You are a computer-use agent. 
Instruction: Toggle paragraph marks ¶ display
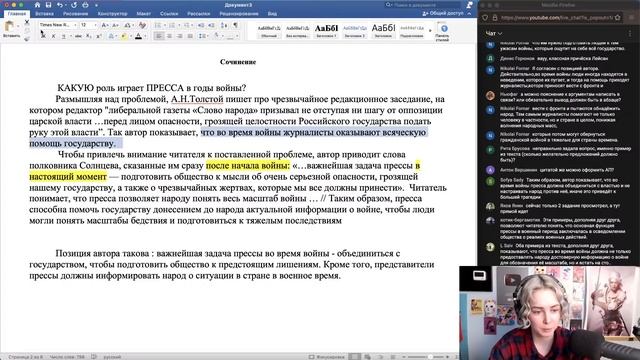click(236, 25)
